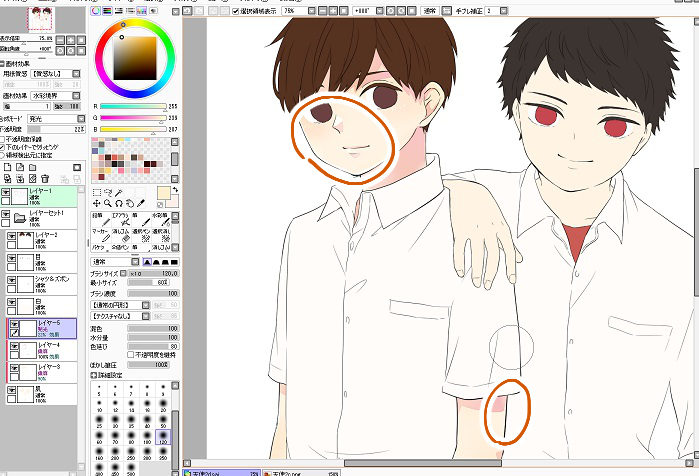This screenshot has height=476, width=699.
Task: Open the 通常の円形 brush shape dropdown
Action: click(120, 305)
